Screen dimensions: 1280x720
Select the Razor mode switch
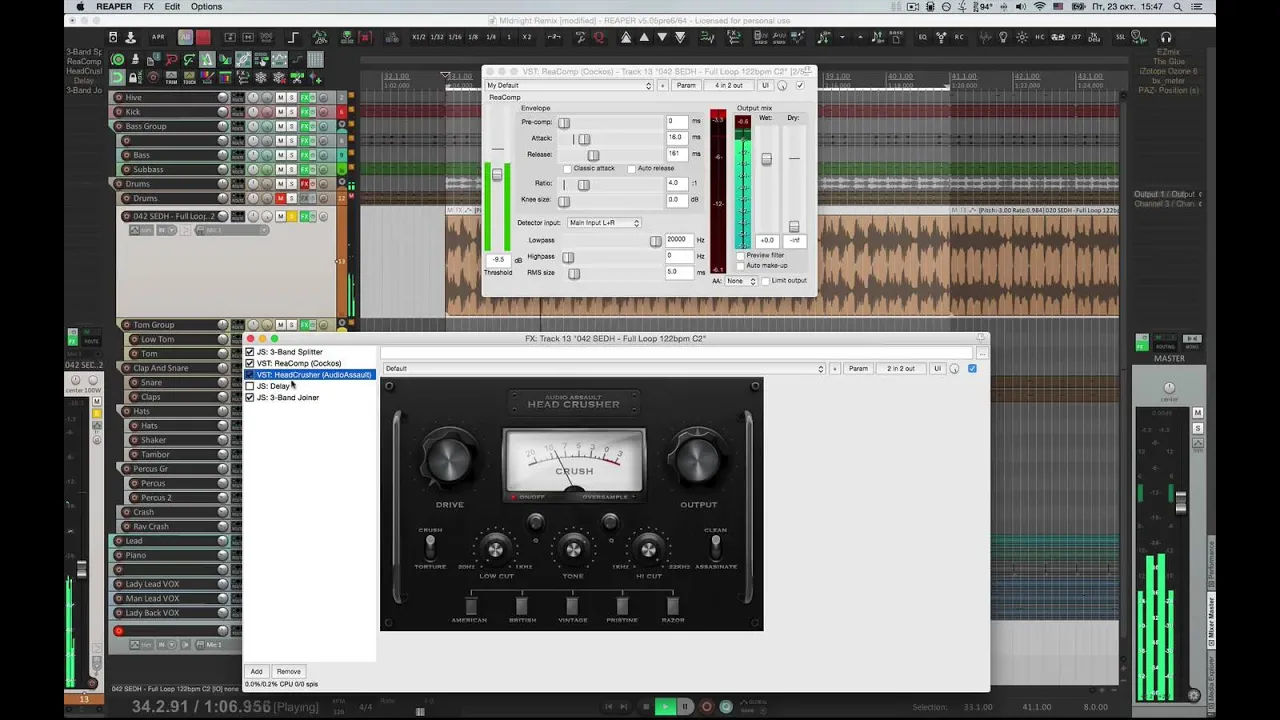tap(673, 605)
